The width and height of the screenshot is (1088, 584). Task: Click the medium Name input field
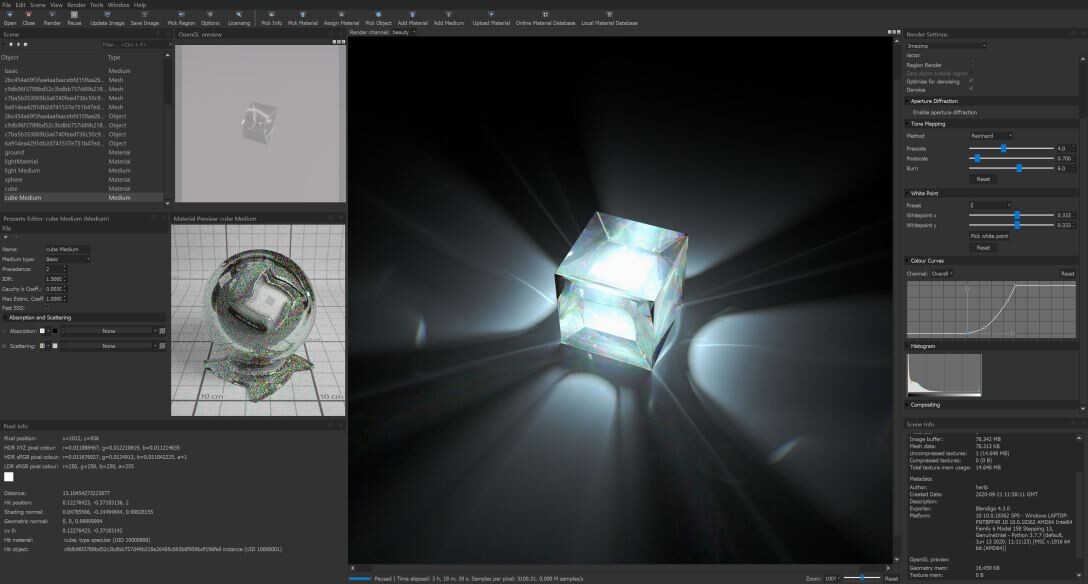click(67, 249)
